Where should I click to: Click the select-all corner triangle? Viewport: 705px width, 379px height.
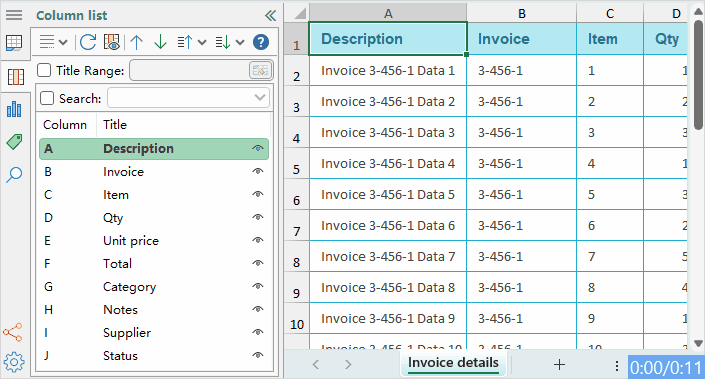pyautogui.click(x=300, y=13)
